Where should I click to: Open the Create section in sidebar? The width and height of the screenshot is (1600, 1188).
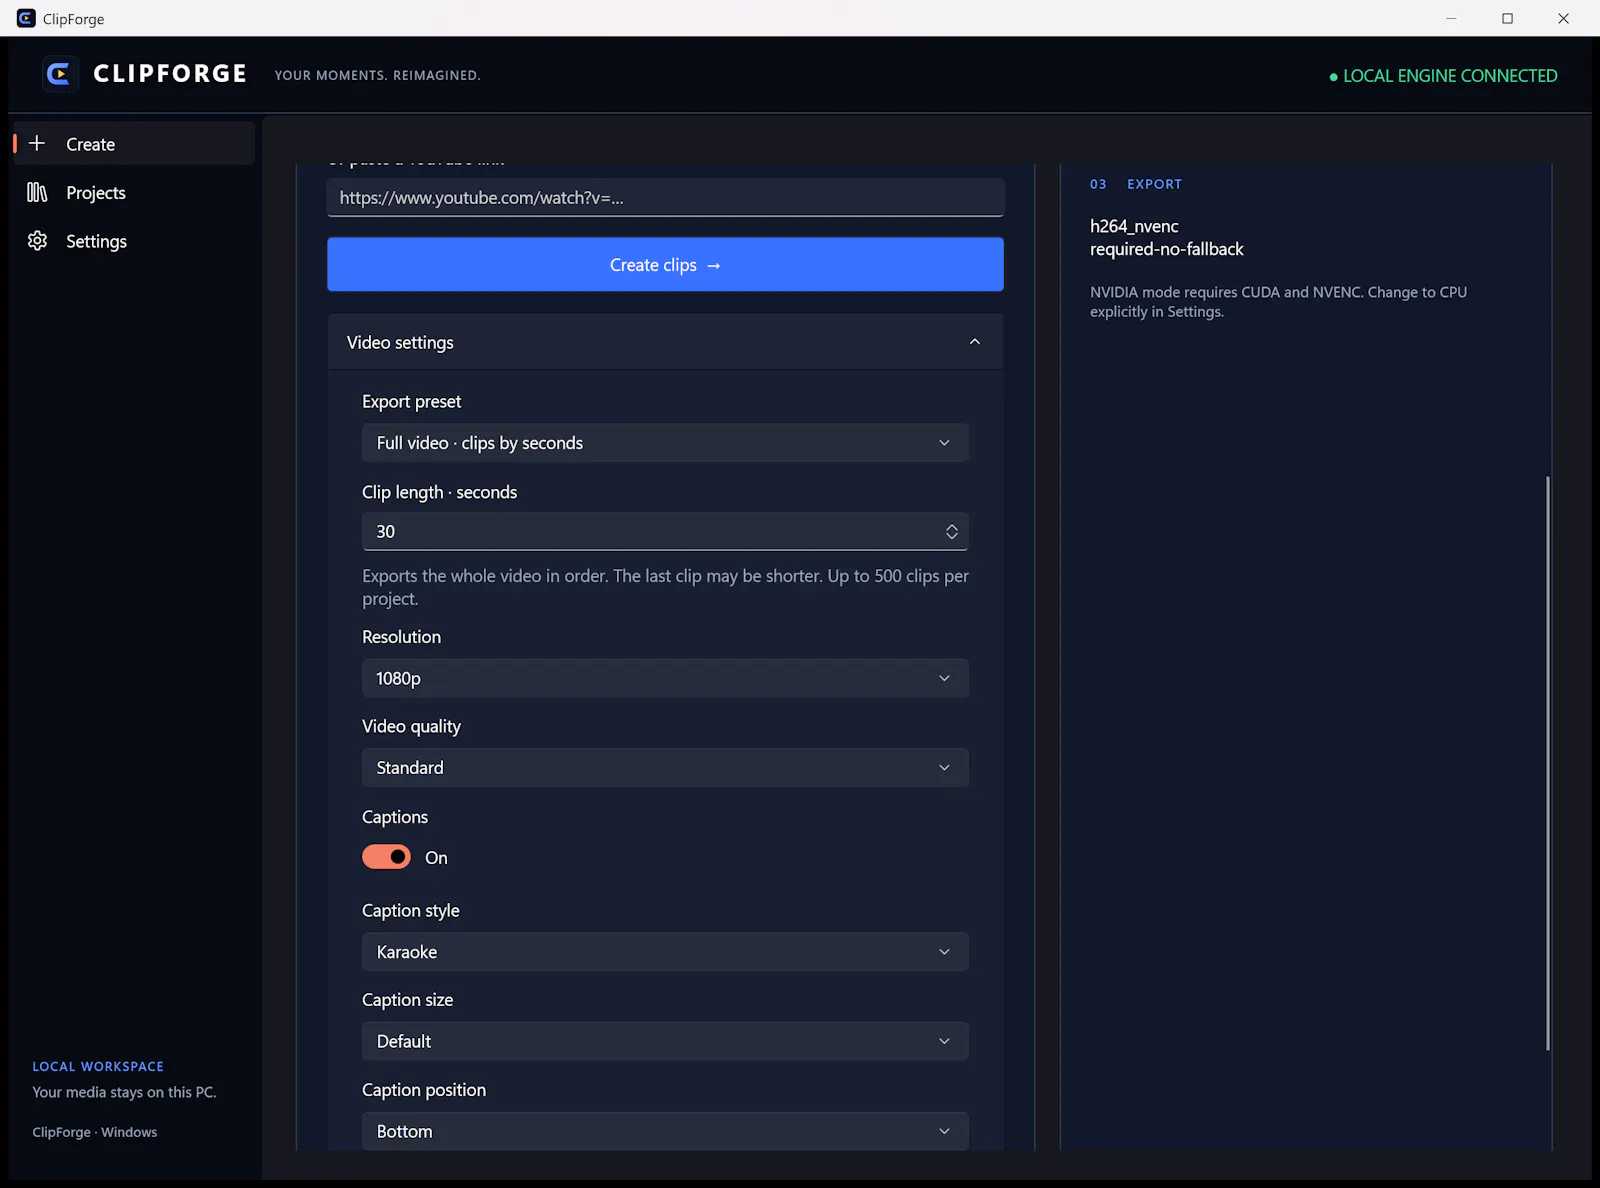pos(134,144)
